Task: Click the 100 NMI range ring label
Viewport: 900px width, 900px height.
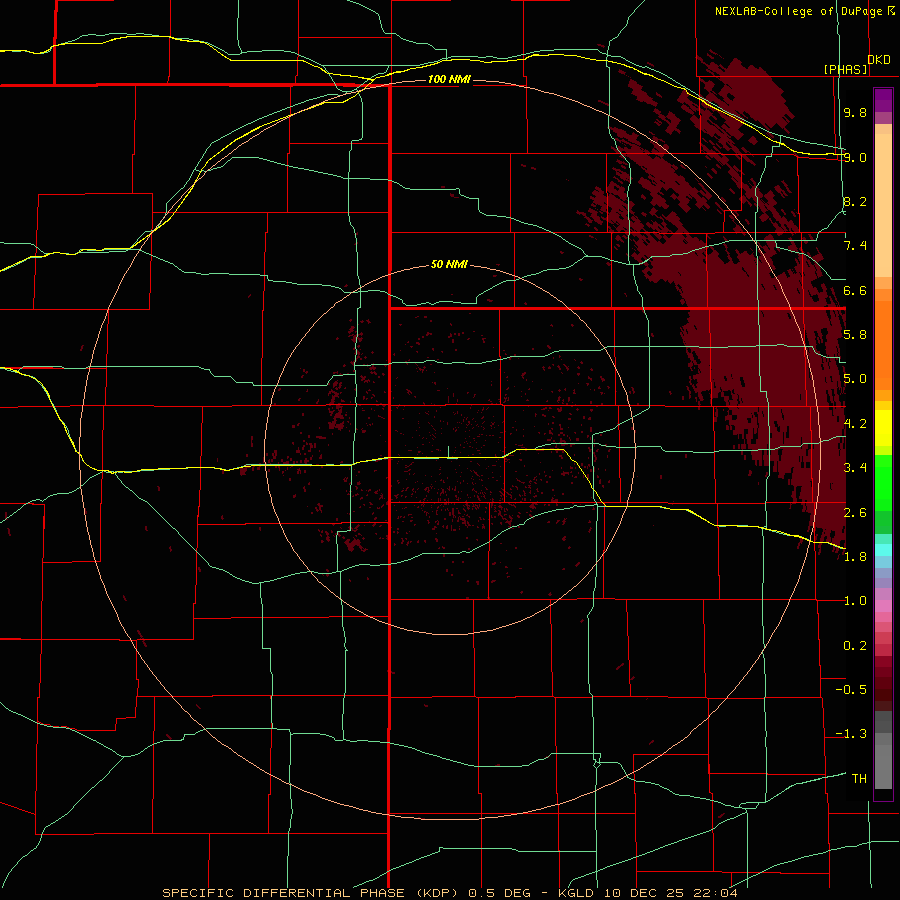Action: pos(449,79)
